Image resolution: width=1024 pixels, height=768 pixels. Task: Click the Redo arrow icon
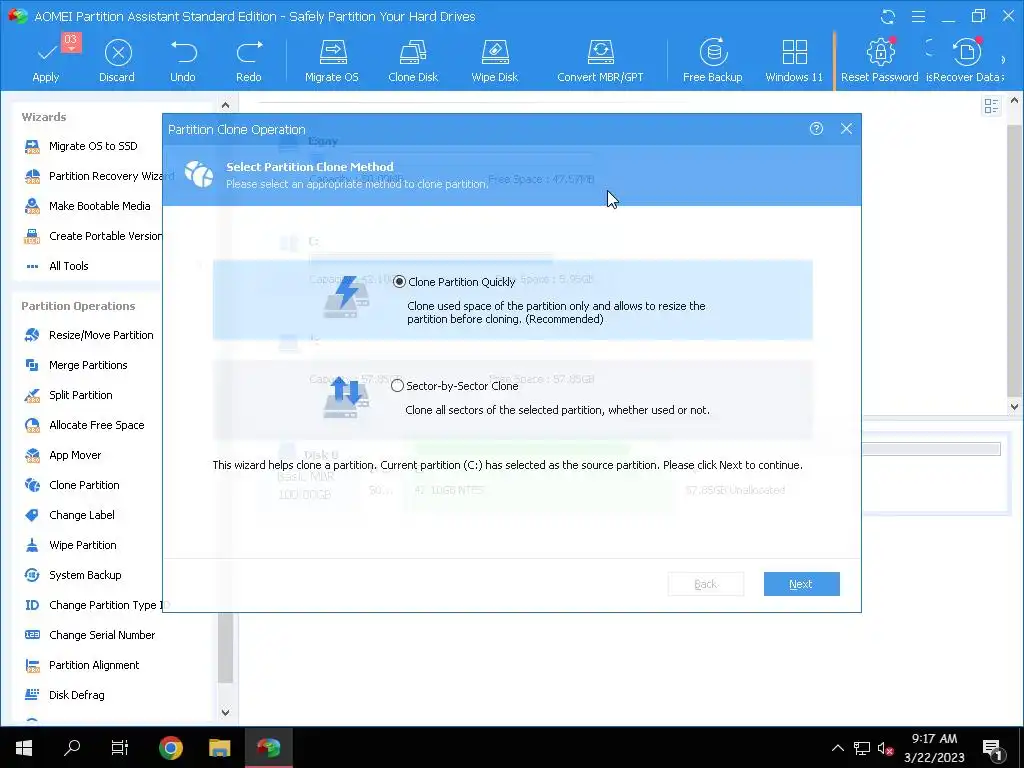[x=249, y=52]
